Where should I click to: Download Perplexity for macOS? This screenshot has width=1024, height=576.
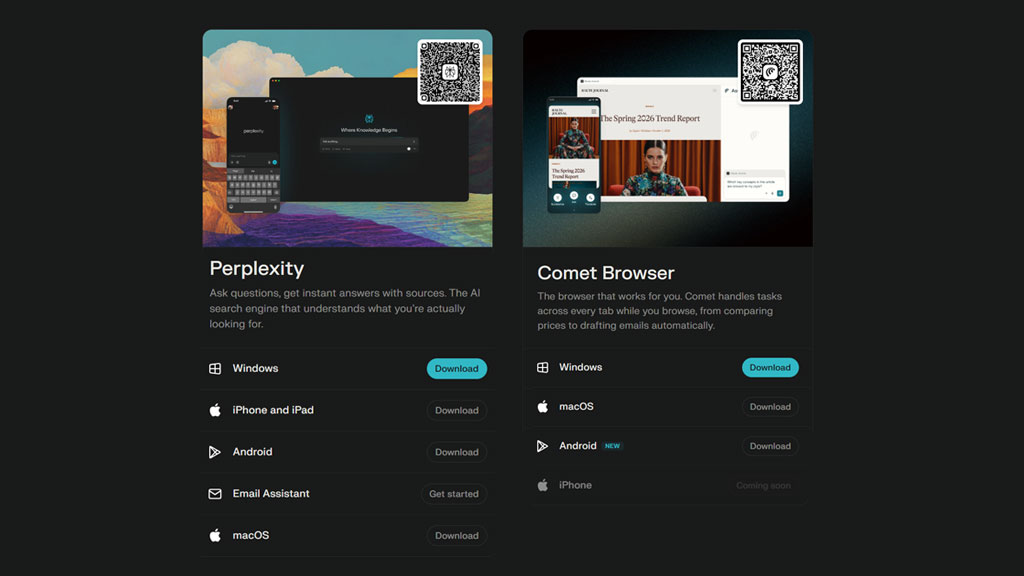[456, 536]
